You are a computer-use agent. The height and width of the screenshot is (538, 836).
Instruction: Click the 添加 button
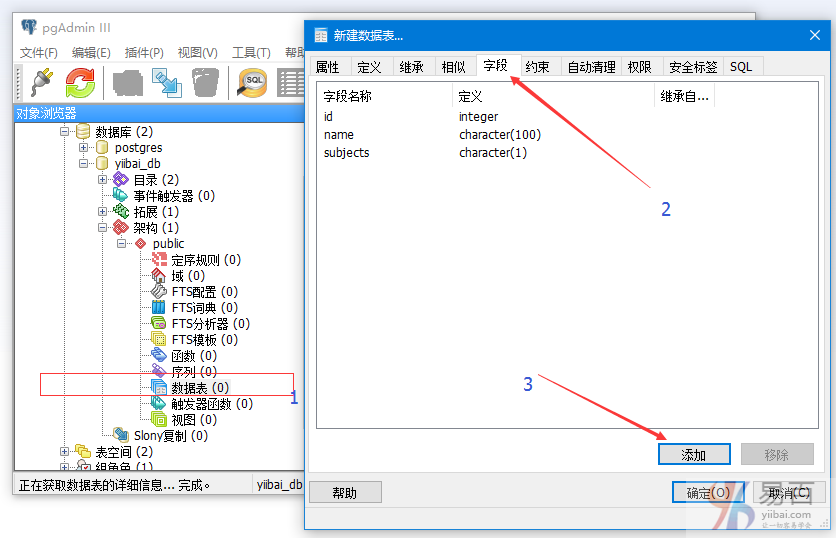tap(694, 455)
